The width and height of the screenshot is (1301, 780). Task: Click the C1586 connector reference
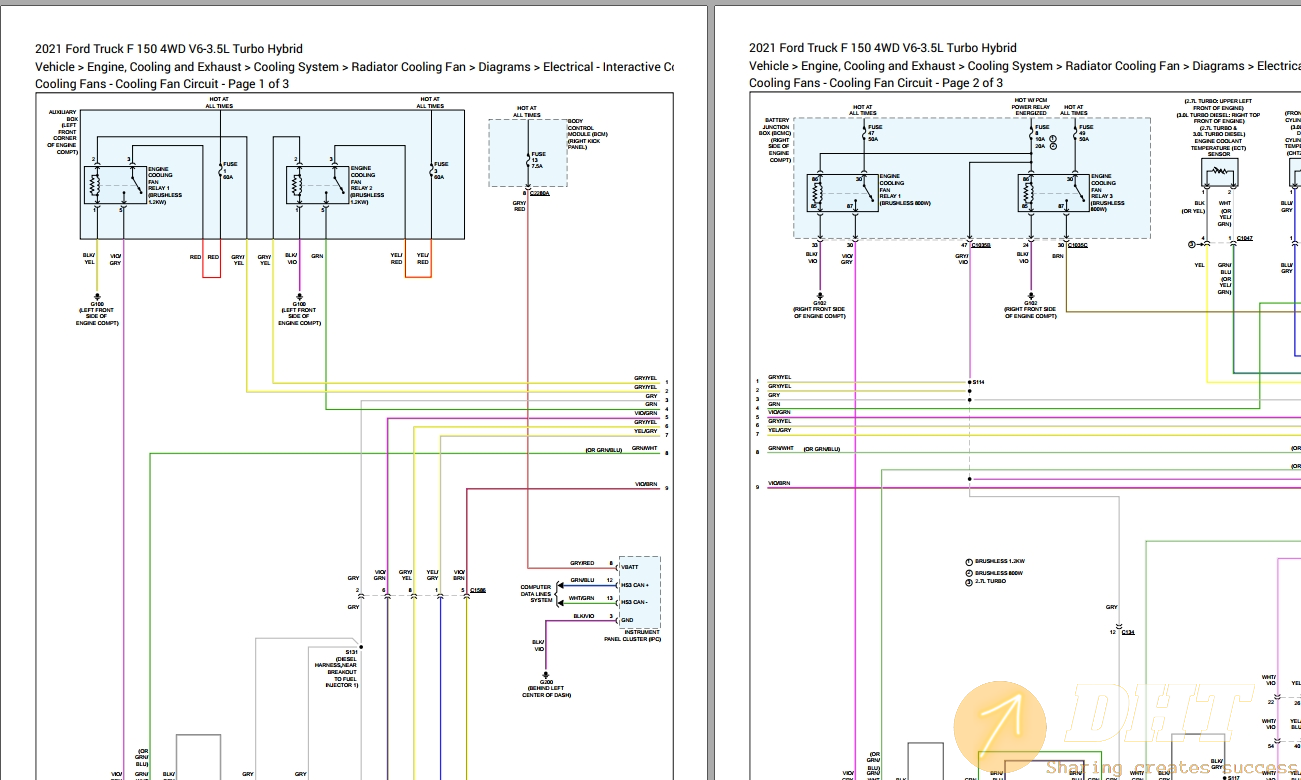pyautogui.click(x=478, y=591)
